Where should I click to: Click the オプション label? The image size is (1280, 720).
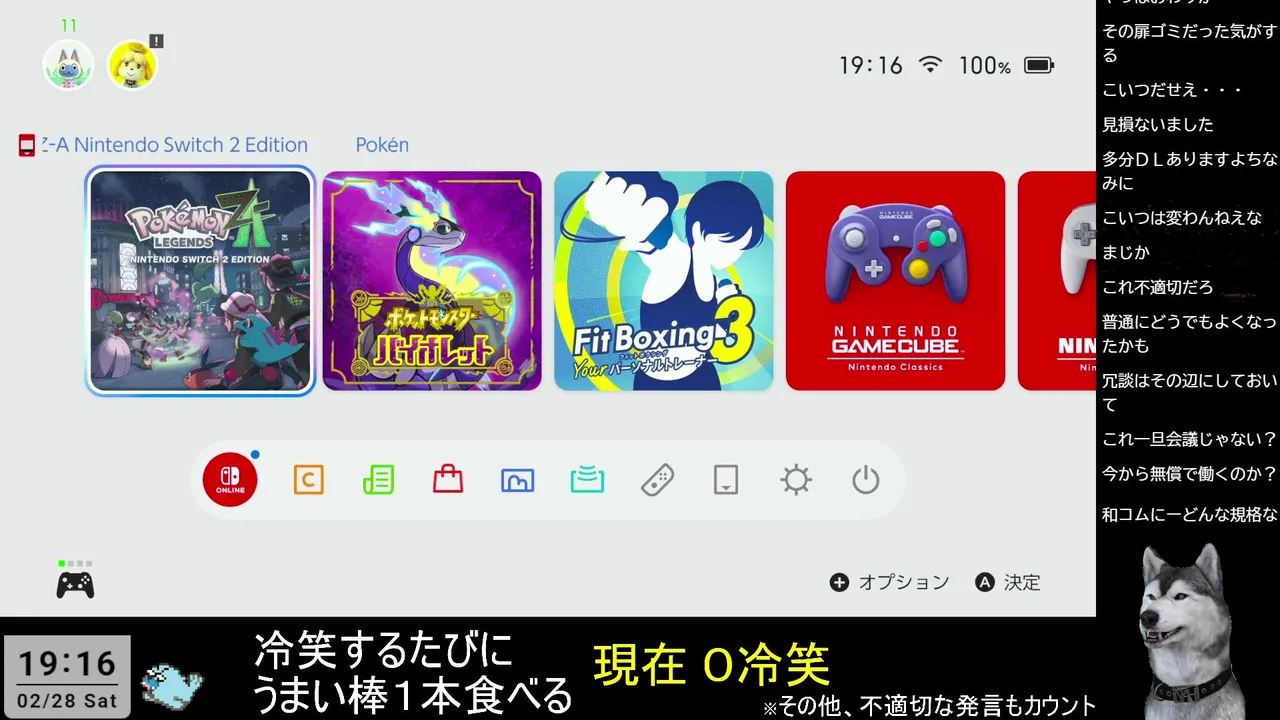coord(904,582)
